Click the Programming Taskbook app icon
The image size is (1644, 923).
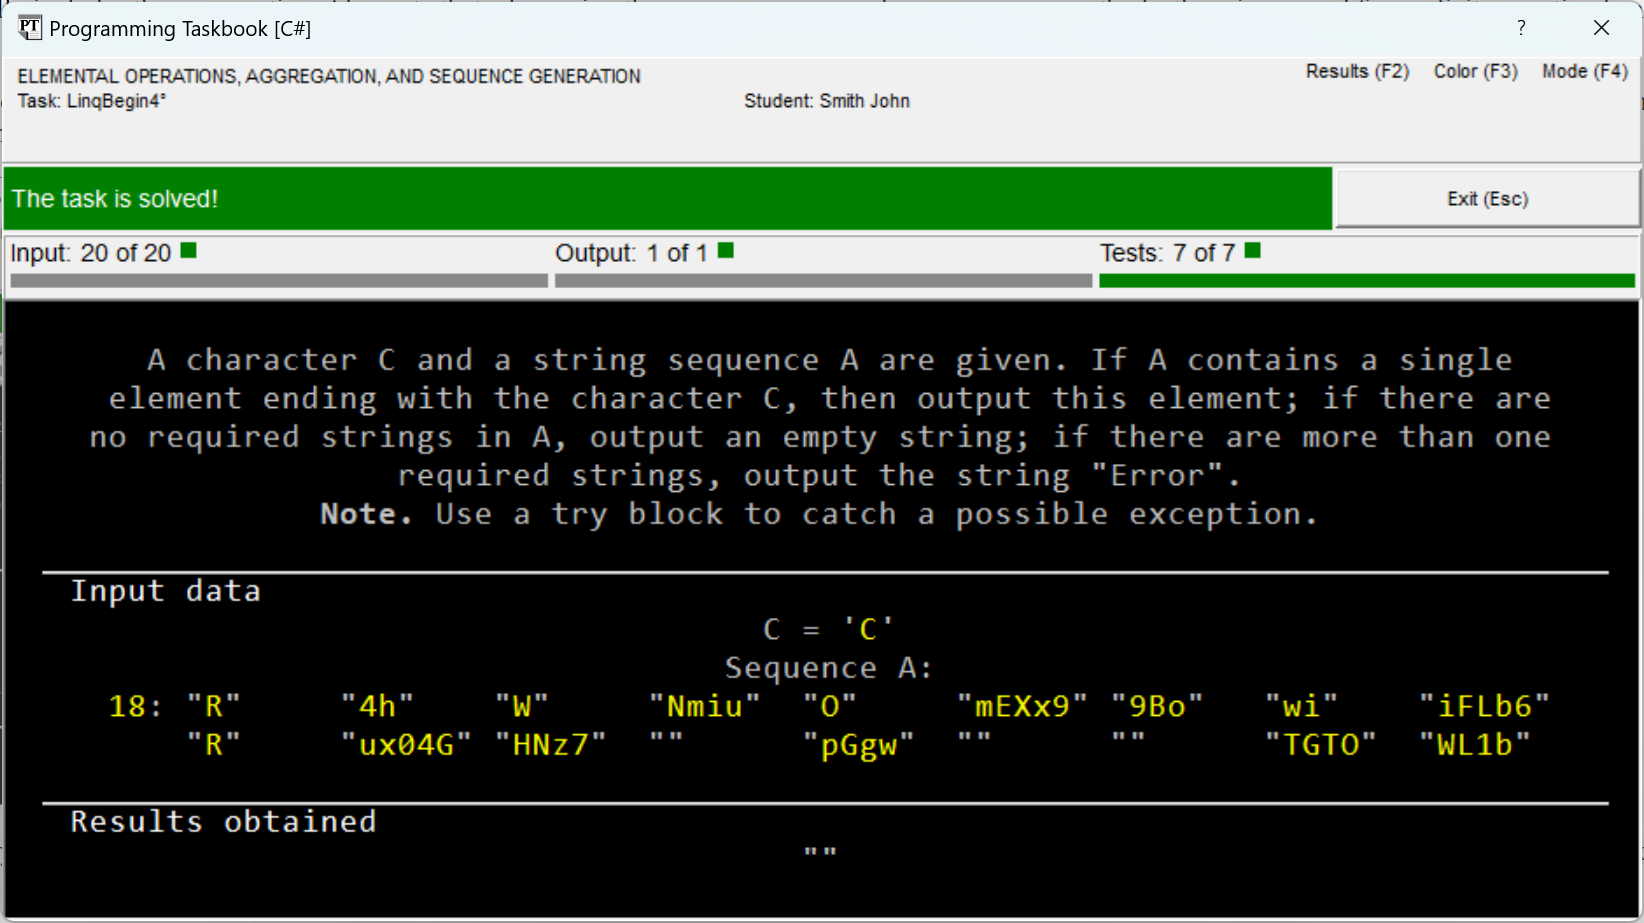[29, 28]
